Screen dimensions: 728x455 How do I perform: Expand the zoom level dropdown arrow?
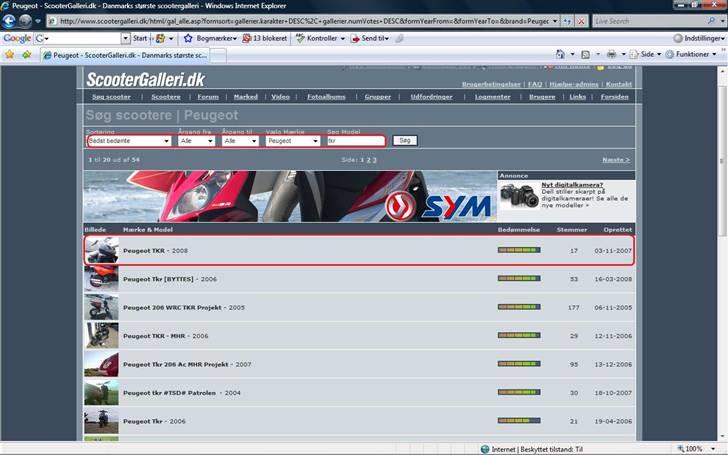point(713,449)
